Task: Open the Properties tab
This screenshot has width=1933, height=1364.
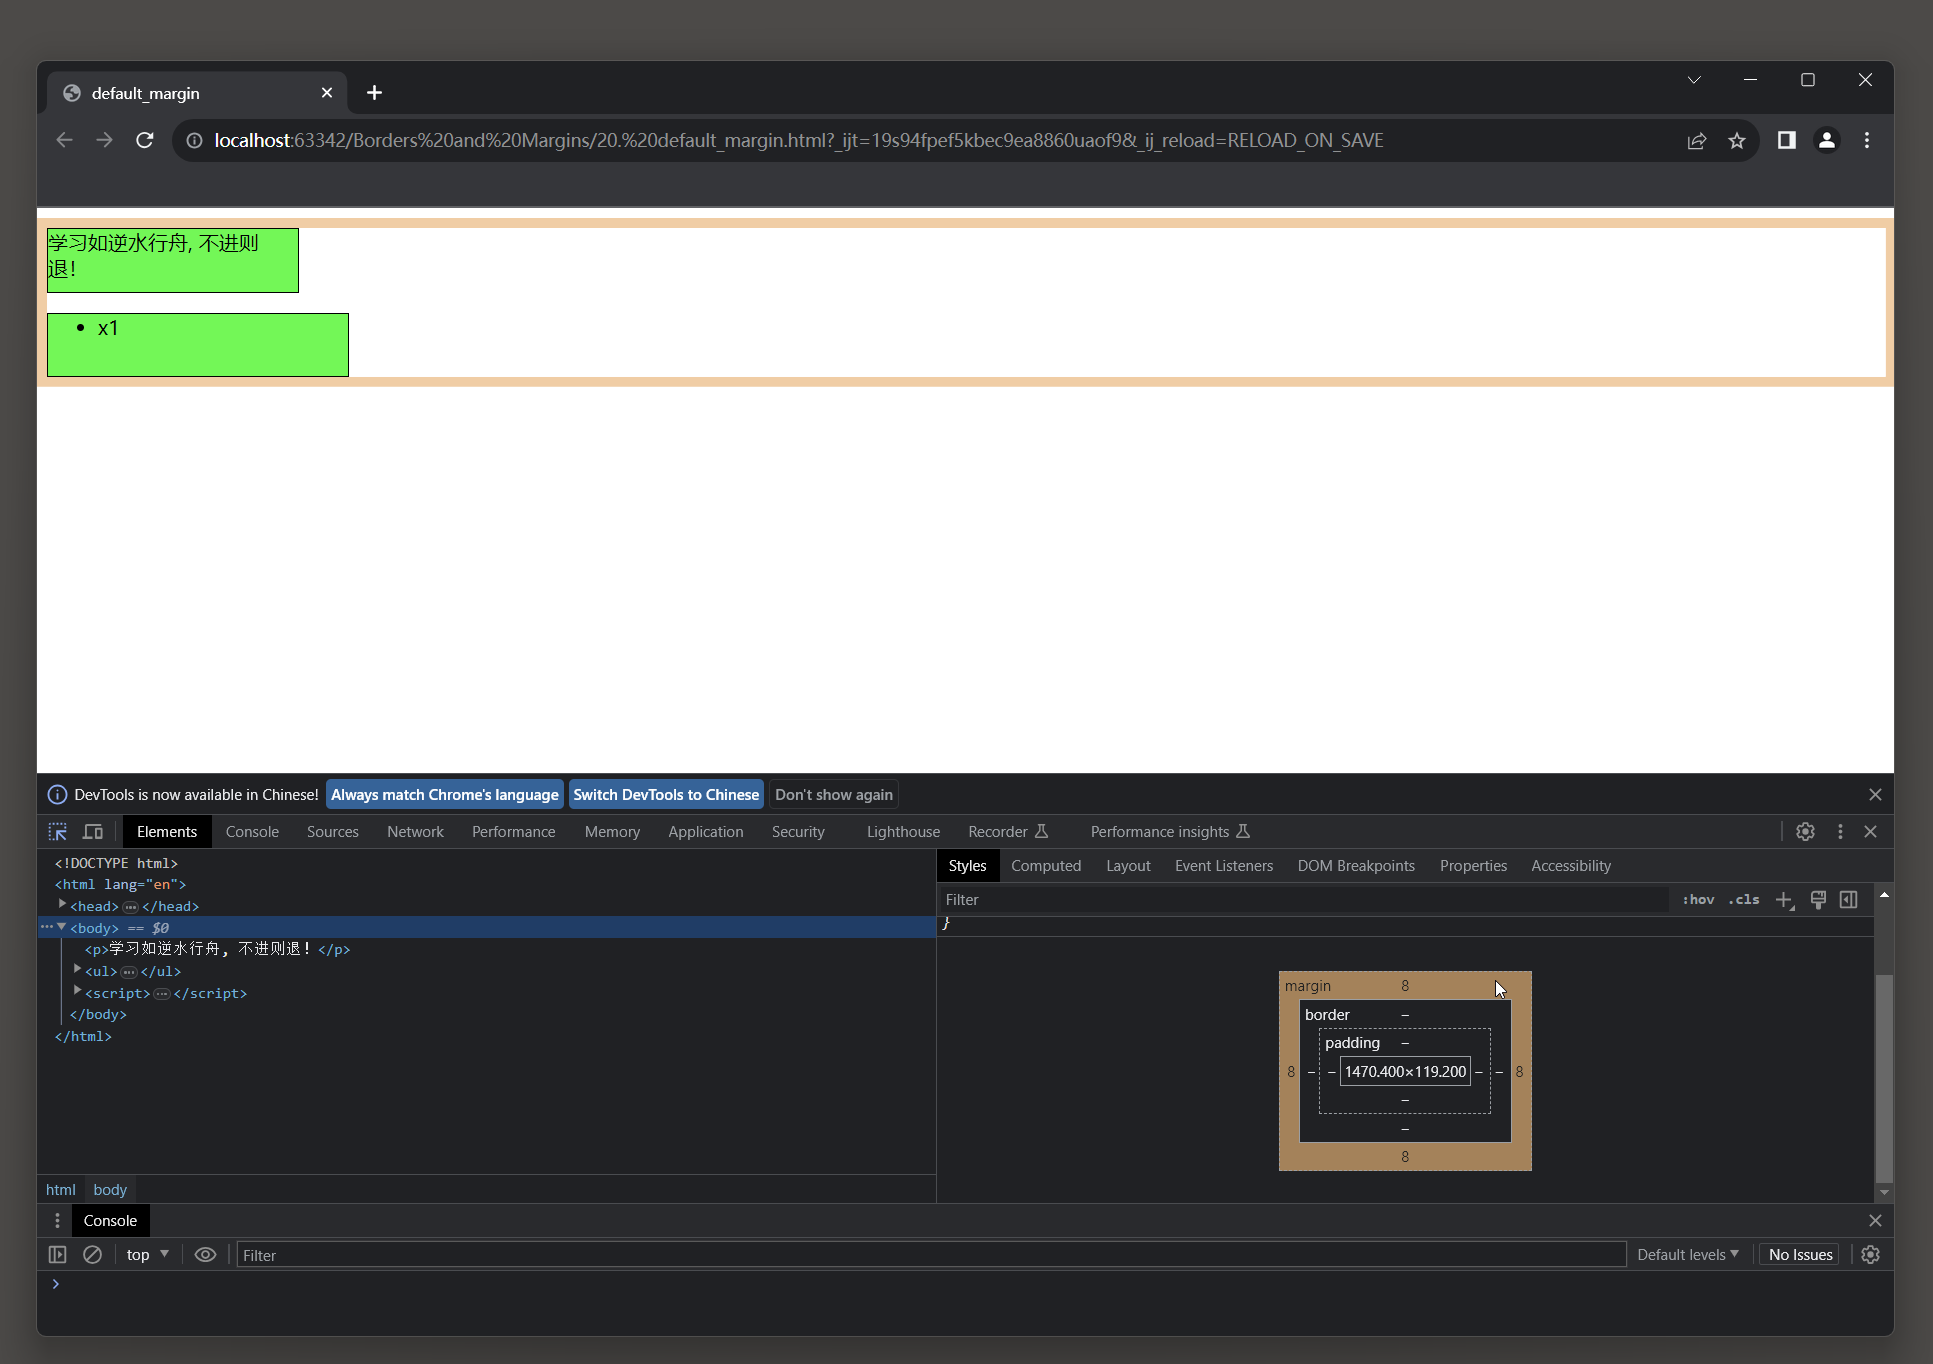Action: pos(1473,866)
